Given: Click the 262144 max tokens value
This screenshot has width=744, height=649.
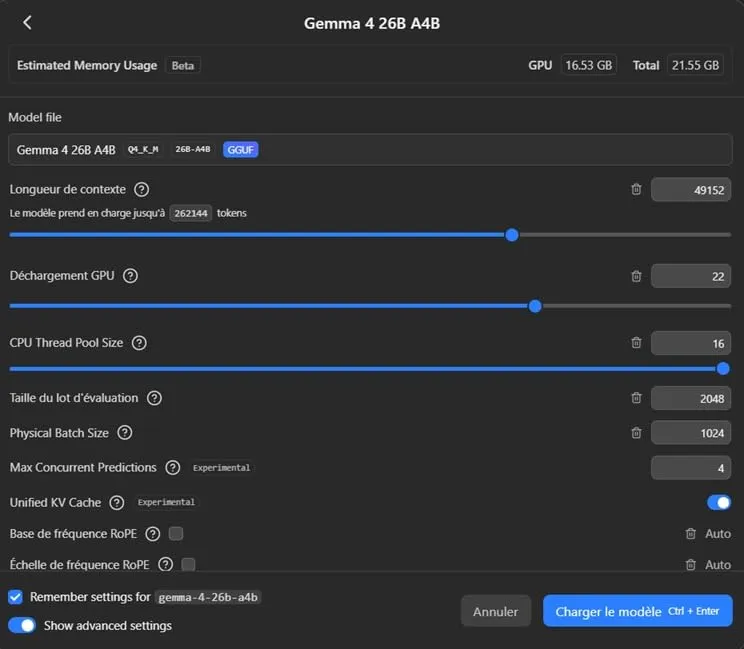Looking at the screenshot, I should pyautogui.click(x=191, y=213).
